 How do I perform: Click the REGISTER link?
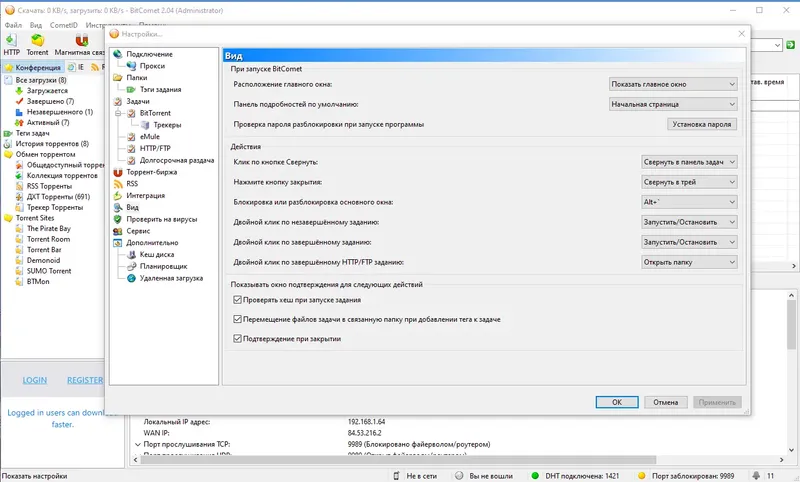click(85, 380)
